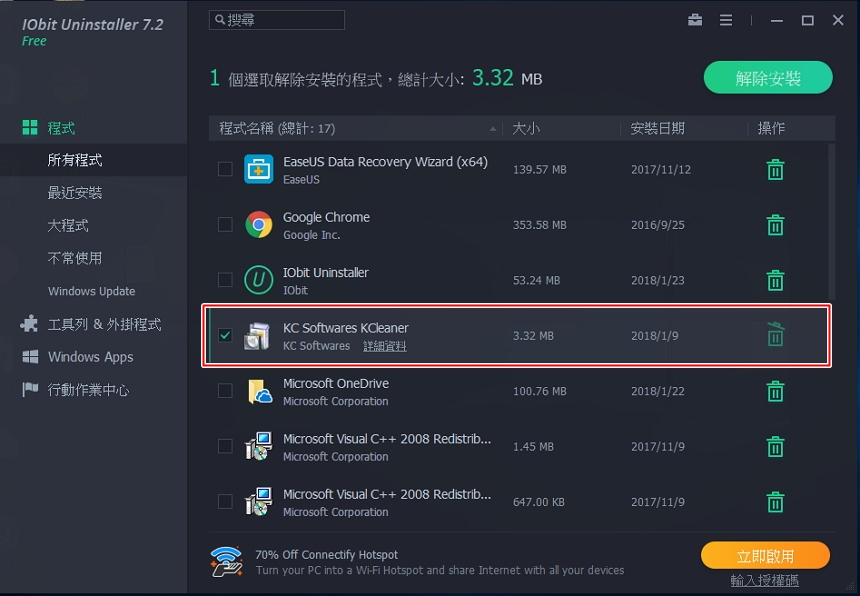
Task: Click the "Google Inc." publisher text
Action: click(x=312, y=235)
